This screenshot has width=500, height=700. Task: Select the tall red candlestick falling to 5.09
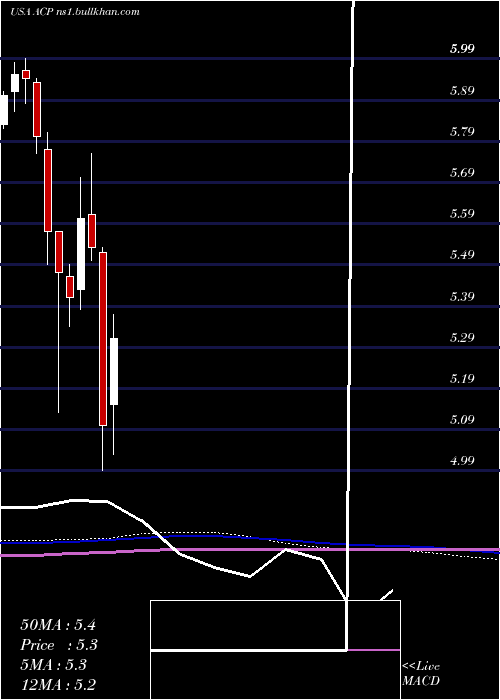tap(103, 339)
